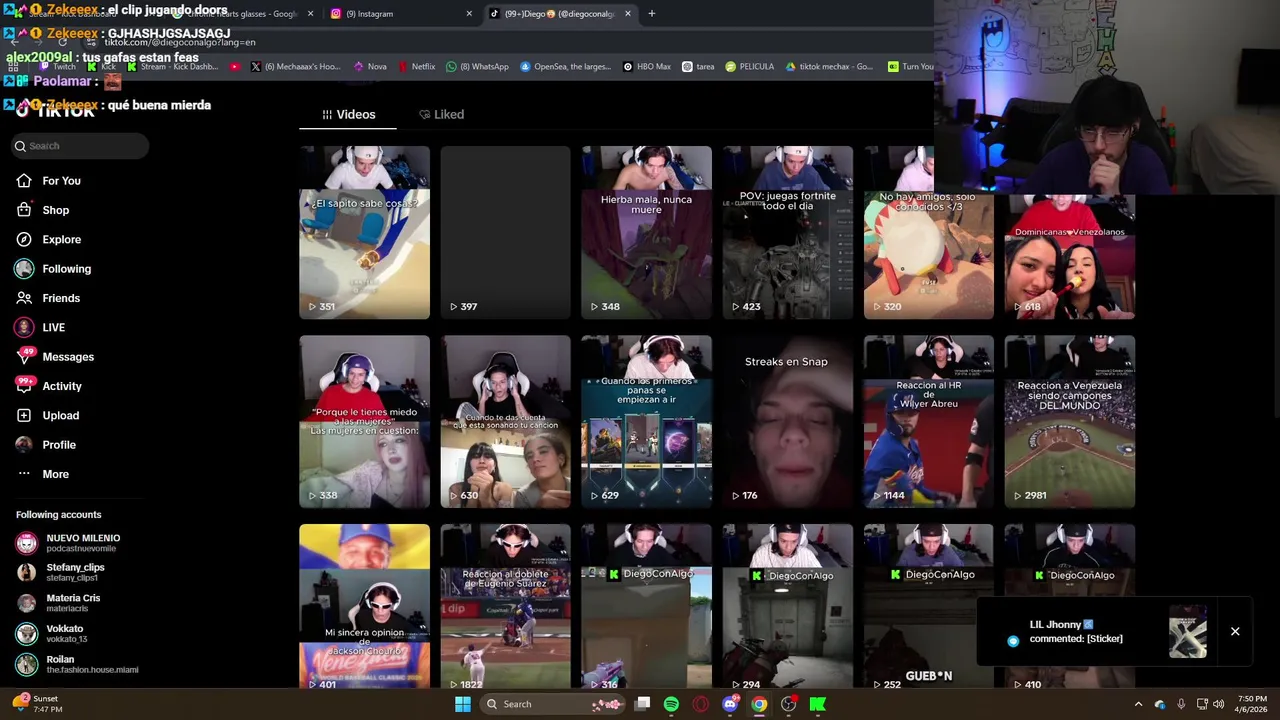Image resolution: width=1280 pixels, height=720 pixels.
Task: Open the DiegoConAlgo video with 316 views
Action: click(x=646, y=606)
